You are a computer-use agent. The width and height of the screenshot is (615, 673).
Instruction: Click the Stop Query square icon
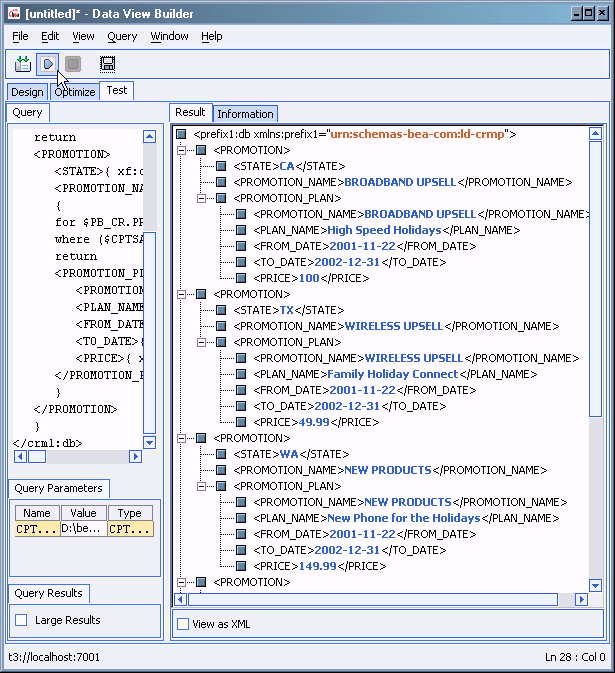(73, 64)
